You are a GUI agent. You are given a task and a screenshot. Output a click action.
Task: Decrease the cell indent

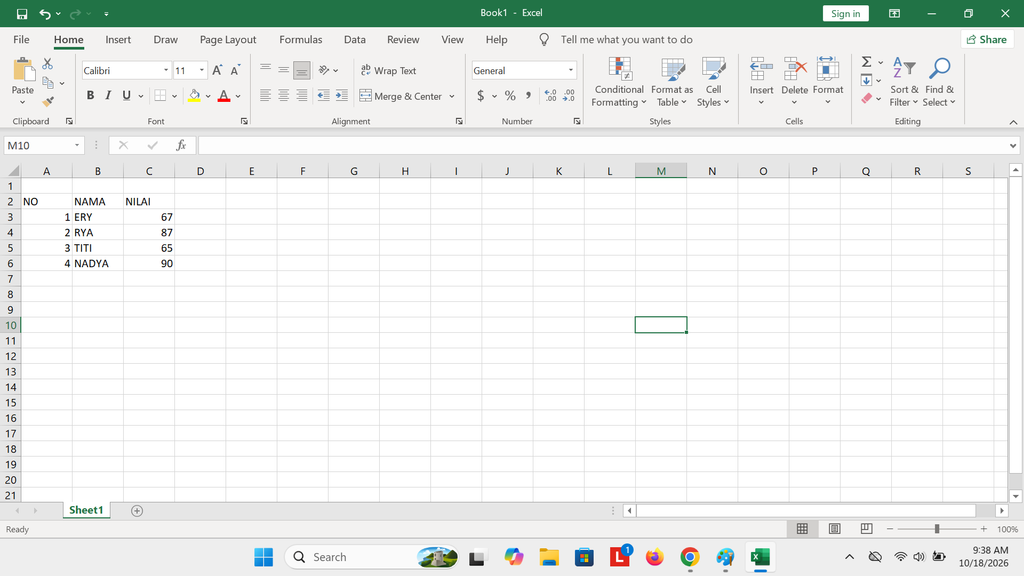323,96
